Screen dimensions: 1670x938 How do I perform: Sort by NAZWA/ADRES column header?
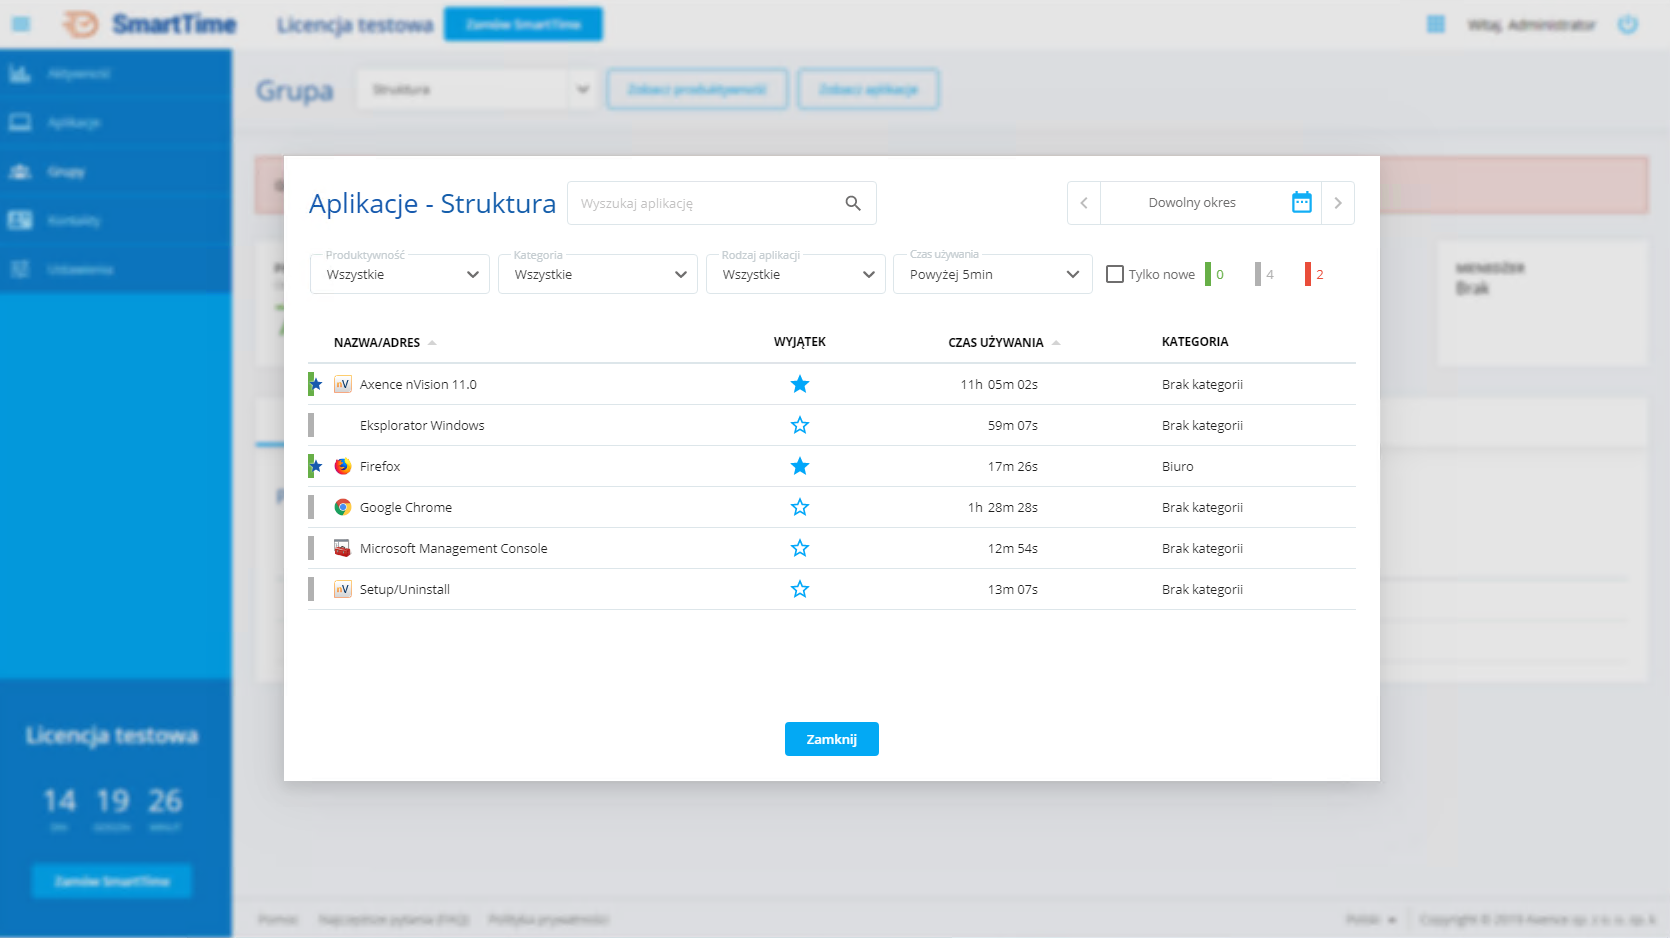(x=377, y=342)
